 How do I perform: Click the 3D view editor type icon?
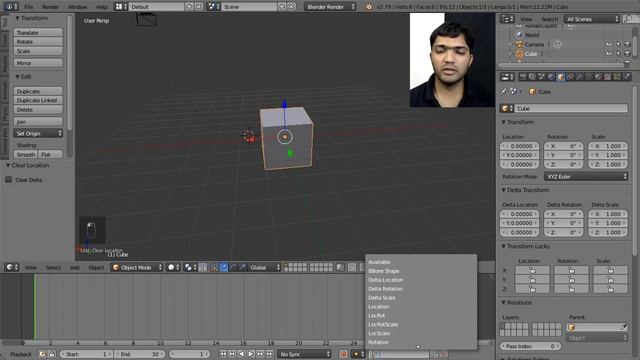click(12, 267)
